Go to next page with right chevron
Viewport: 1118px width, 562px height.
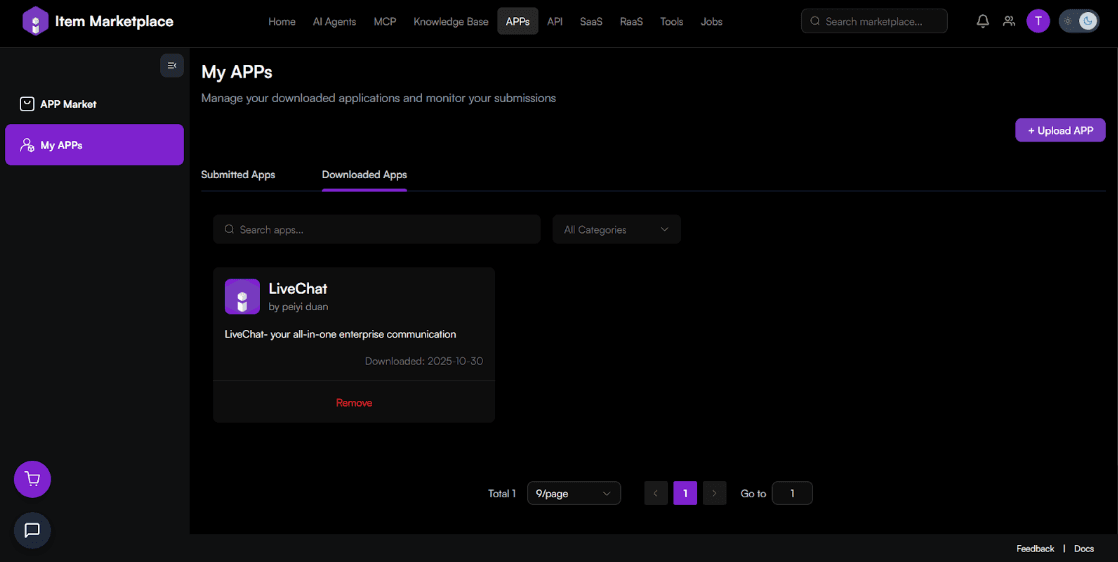tap(714, 493)
